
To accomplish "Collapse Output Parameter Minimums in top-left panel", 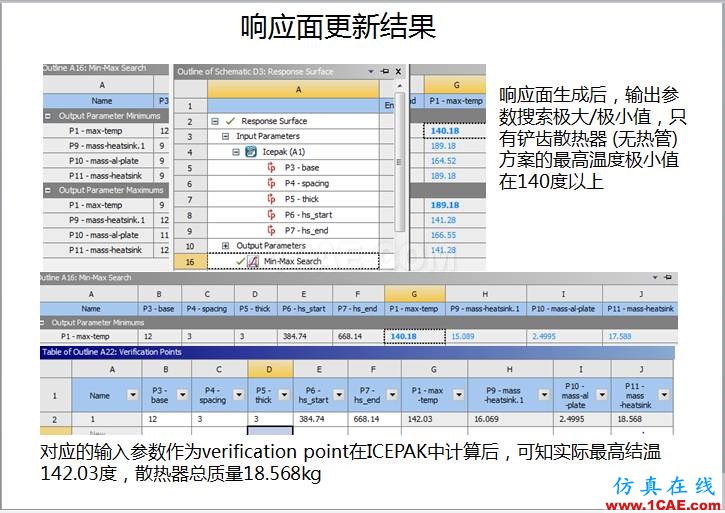I will click(48, 116).
